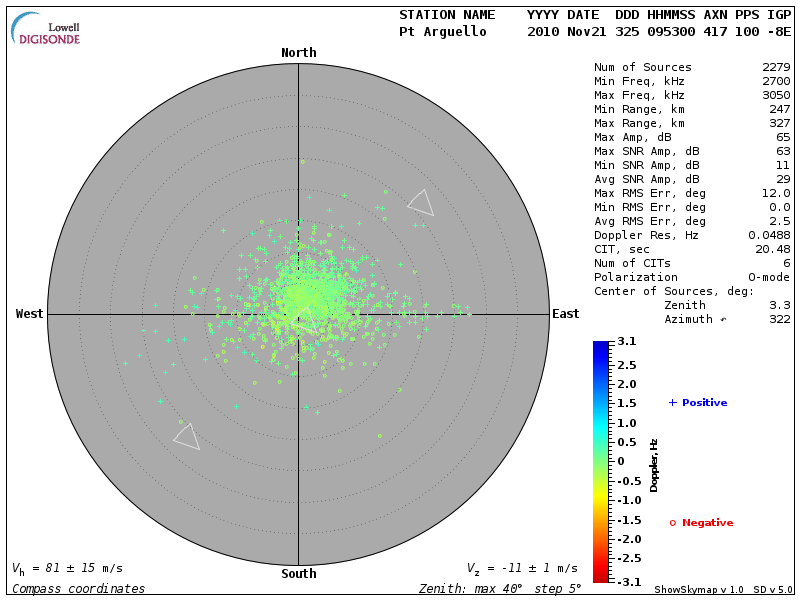Click the small arrow icon beside Azimuth
This screenshot has width=800, height=600.
(x=724, y=320)
